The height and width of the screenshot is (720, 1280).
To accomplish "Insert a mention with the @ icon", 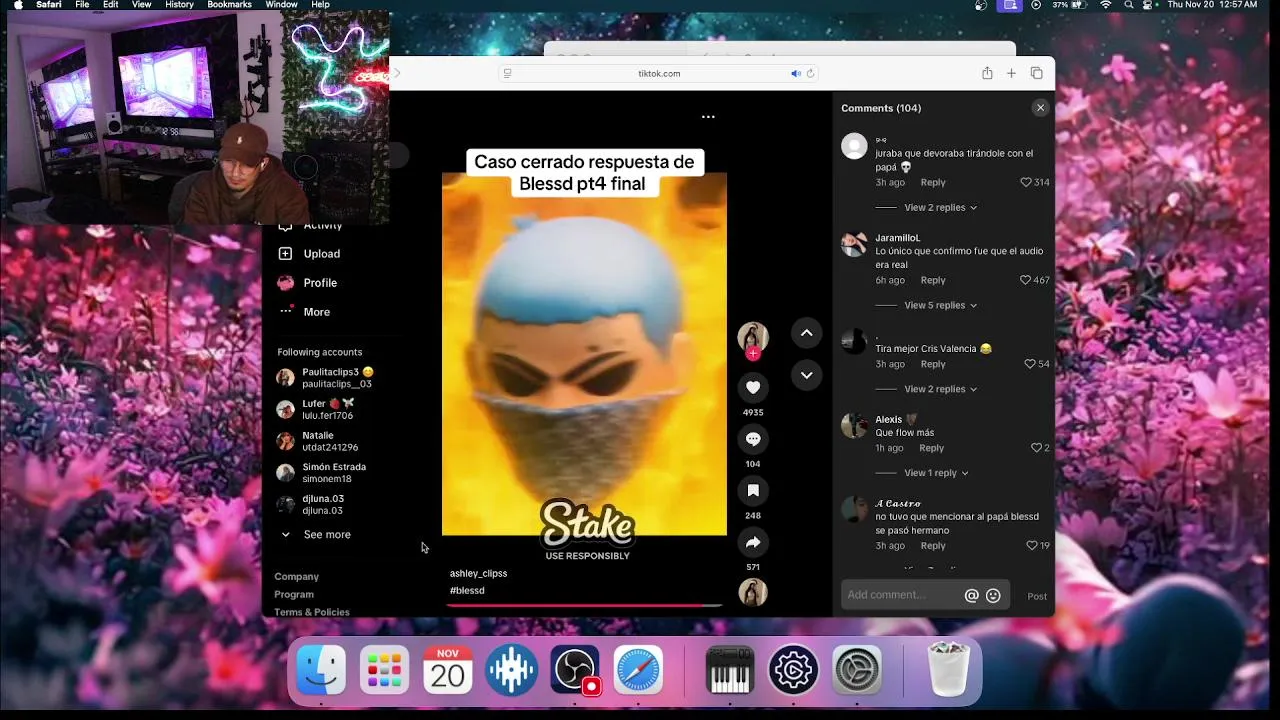I will click(x=971, y=596).
